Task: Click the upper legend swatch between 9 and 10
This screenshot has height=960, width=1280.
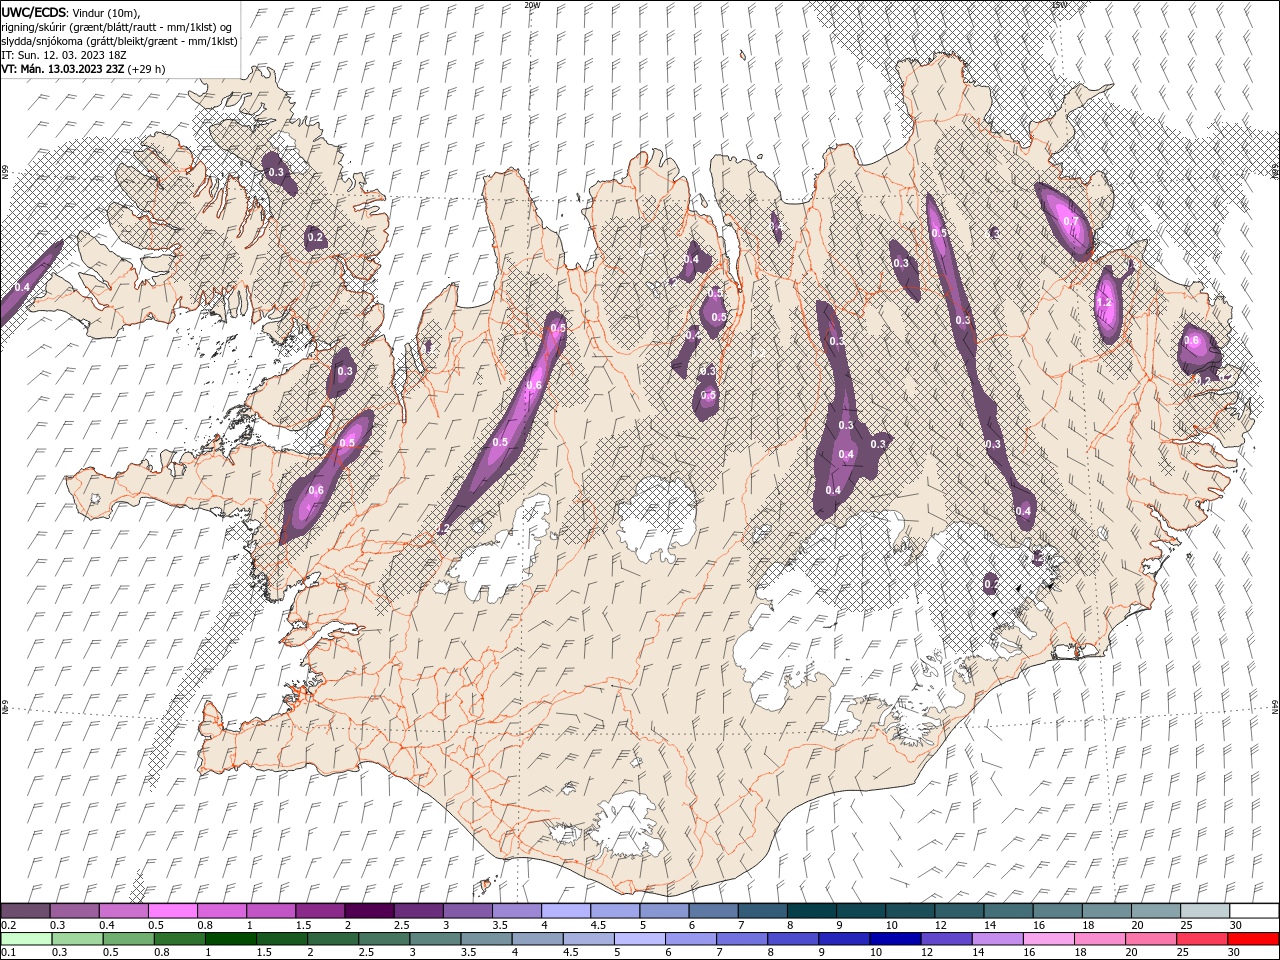Action: (x=859, y=910)
